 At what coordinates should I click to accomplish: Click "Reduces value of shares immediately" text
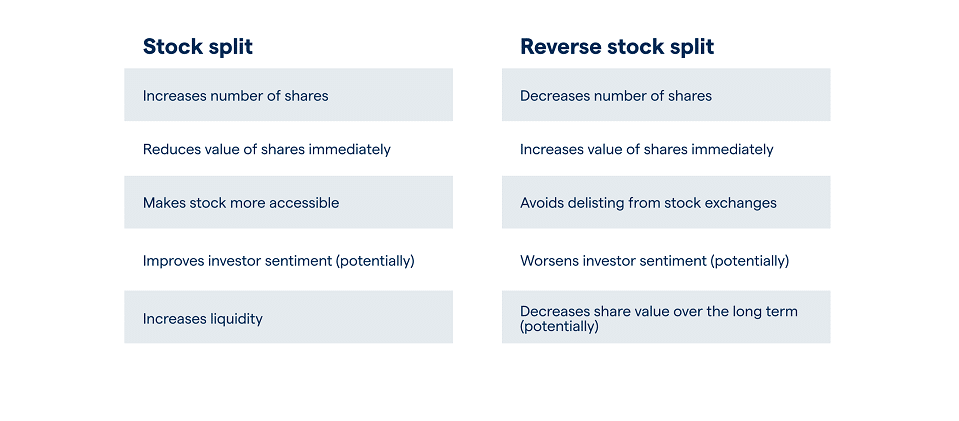click(266, 149)
